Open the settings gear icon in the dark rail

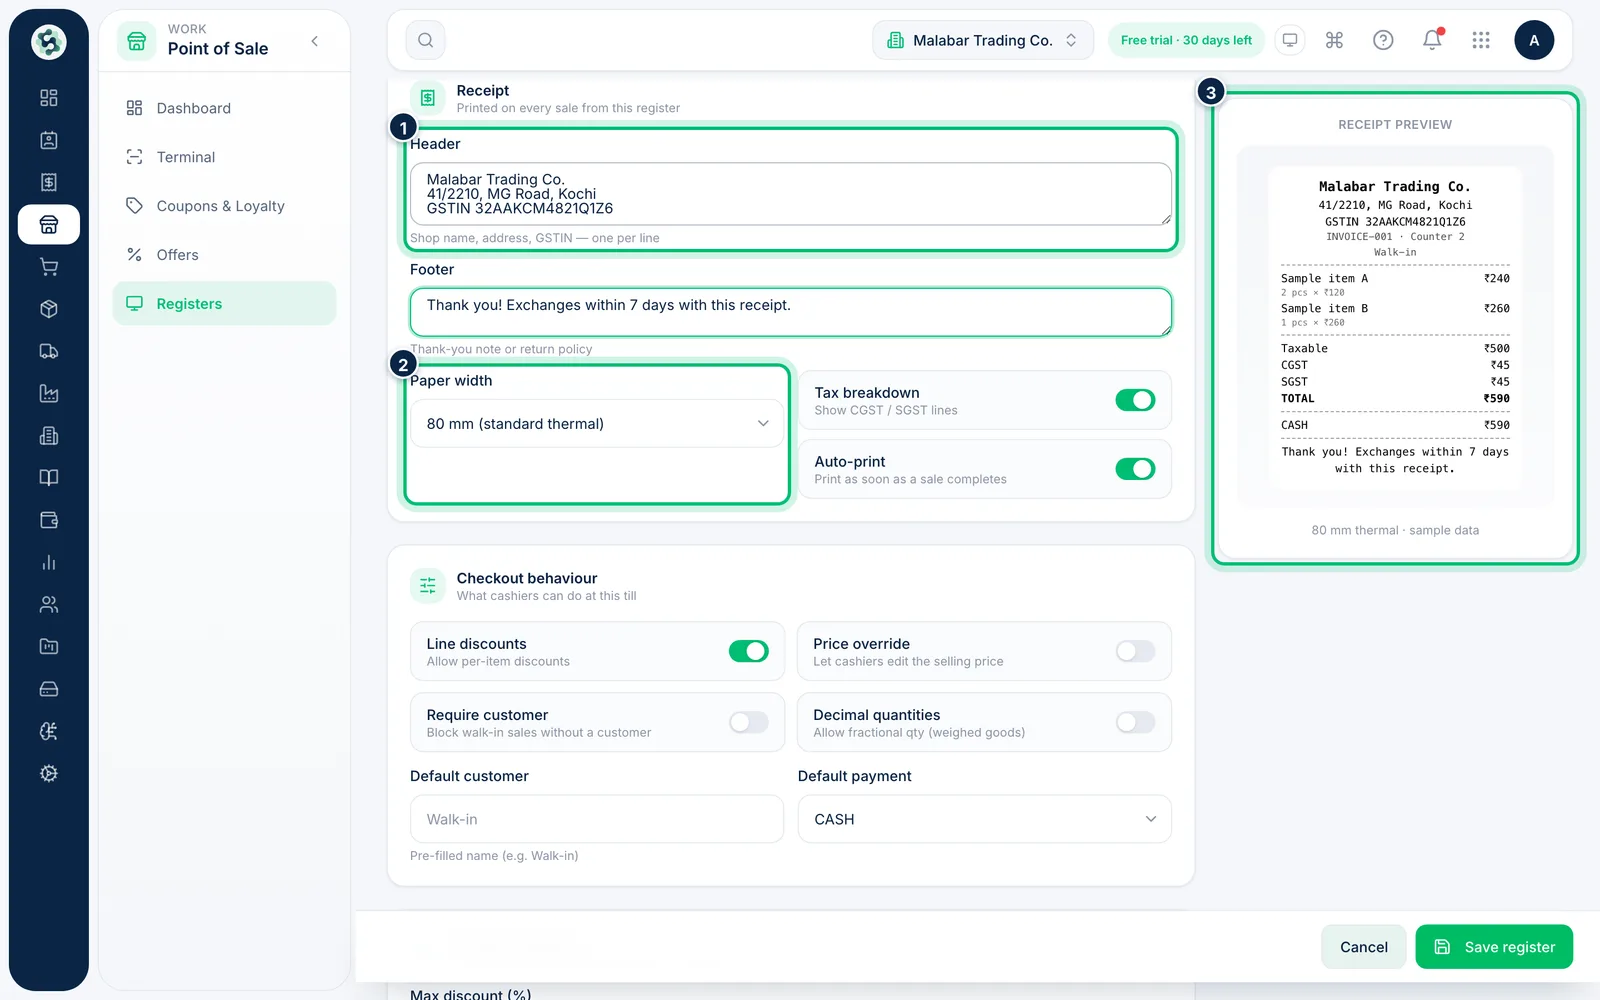coord(48,774)
